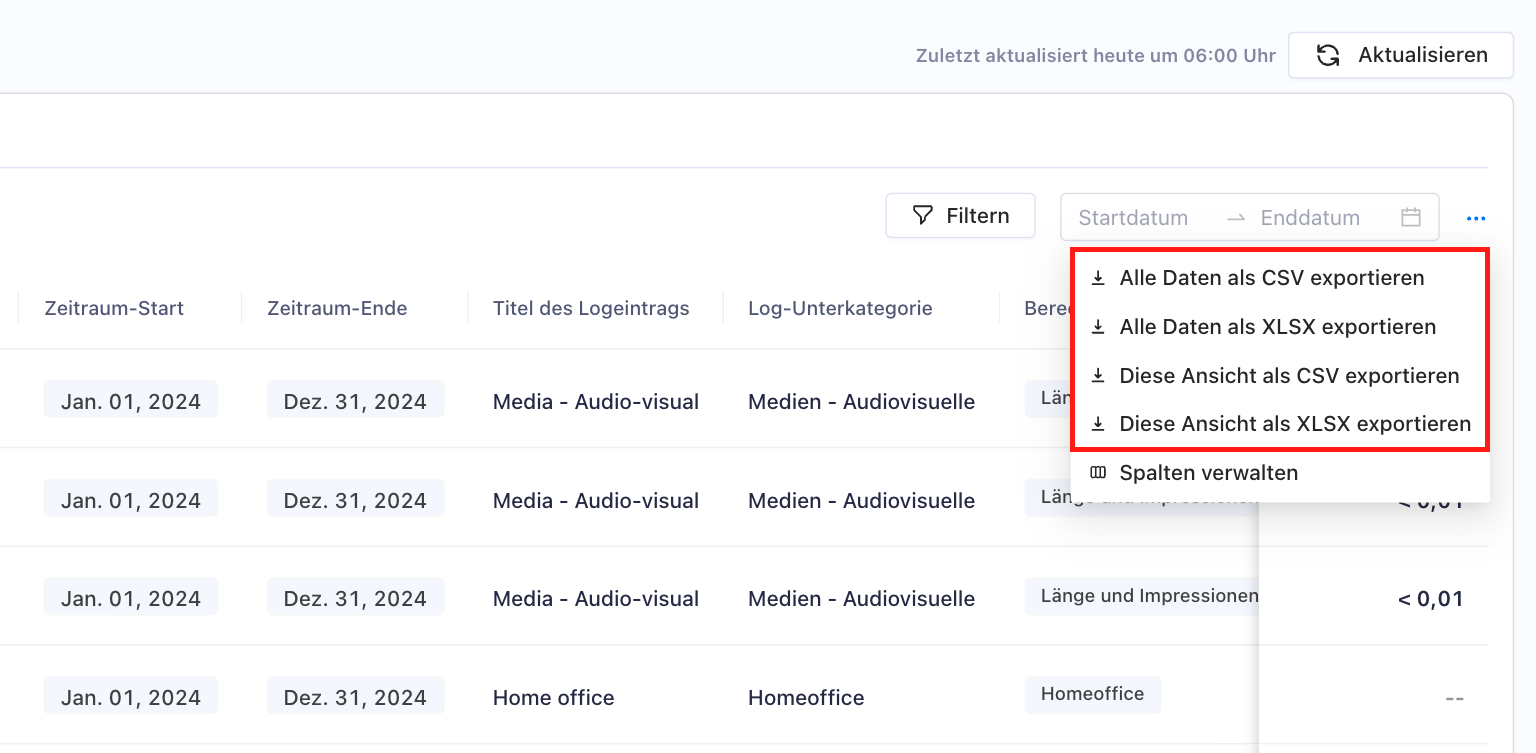Viewport: 1536px width, 753px height.
Task: Focus the Enddatum input field
Action: [x=1310, y=218]
